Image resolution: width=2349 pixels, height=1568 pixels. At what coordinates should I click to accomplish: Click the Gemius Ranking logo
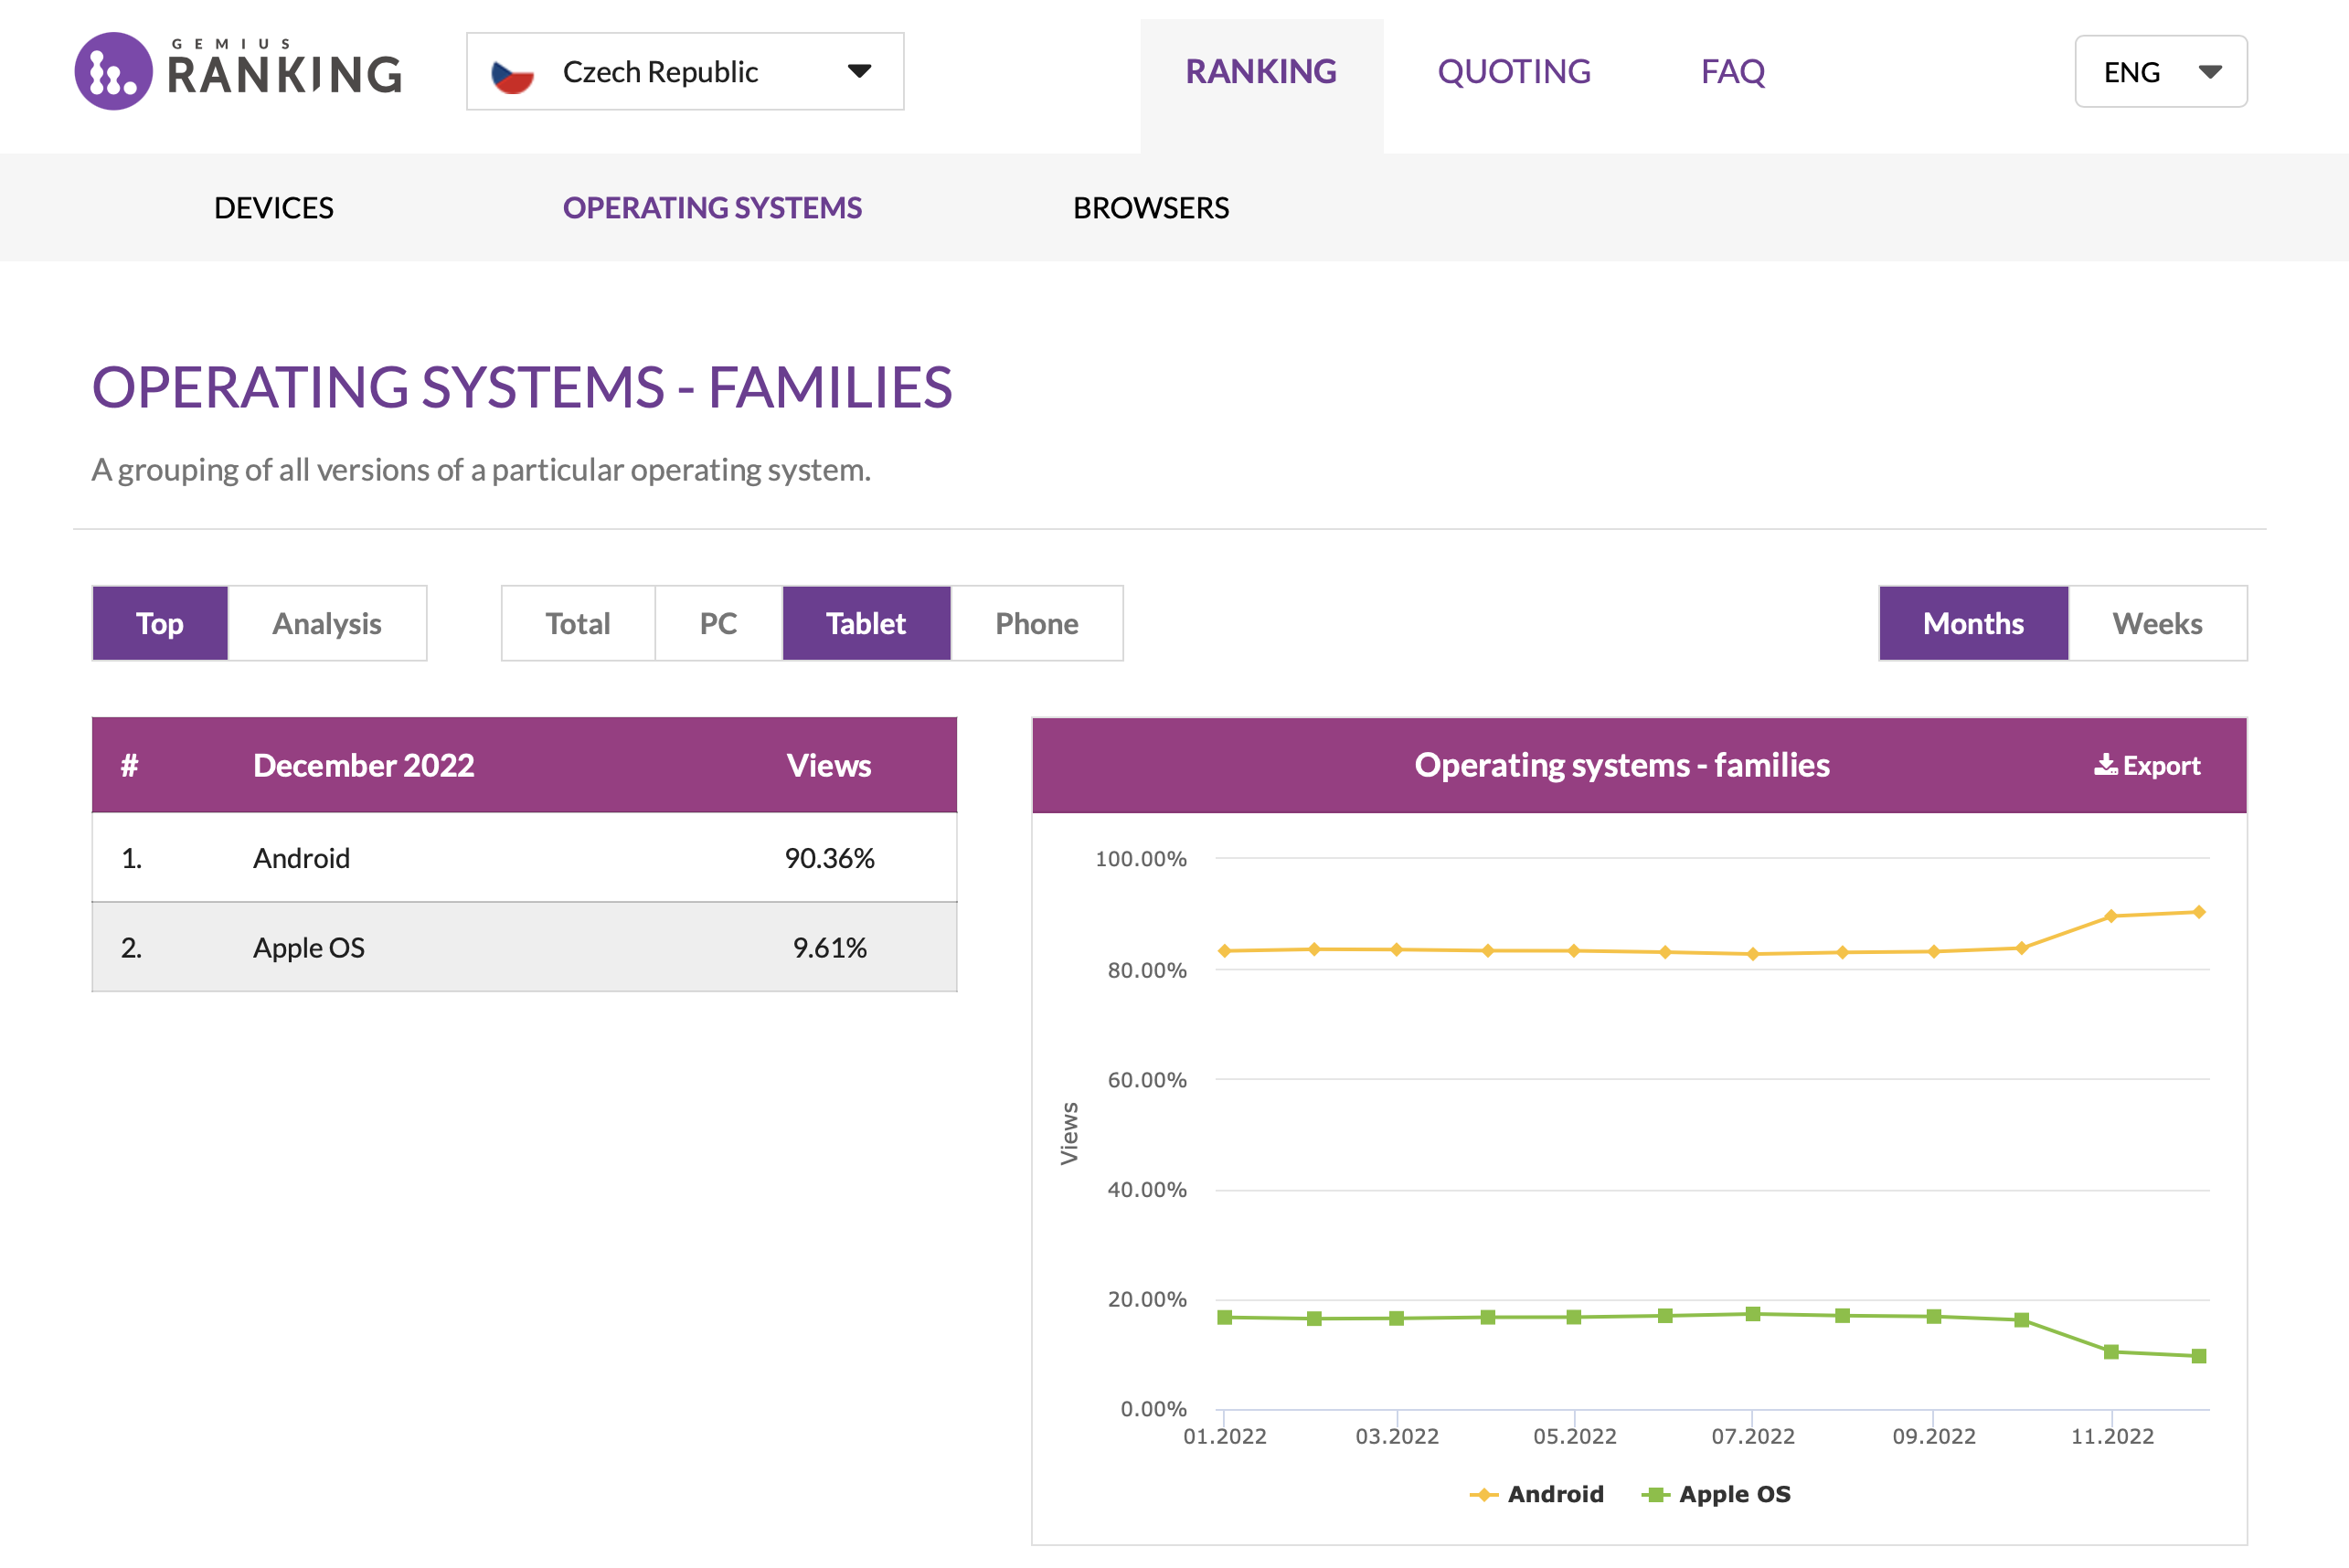[x=237, y=71]
